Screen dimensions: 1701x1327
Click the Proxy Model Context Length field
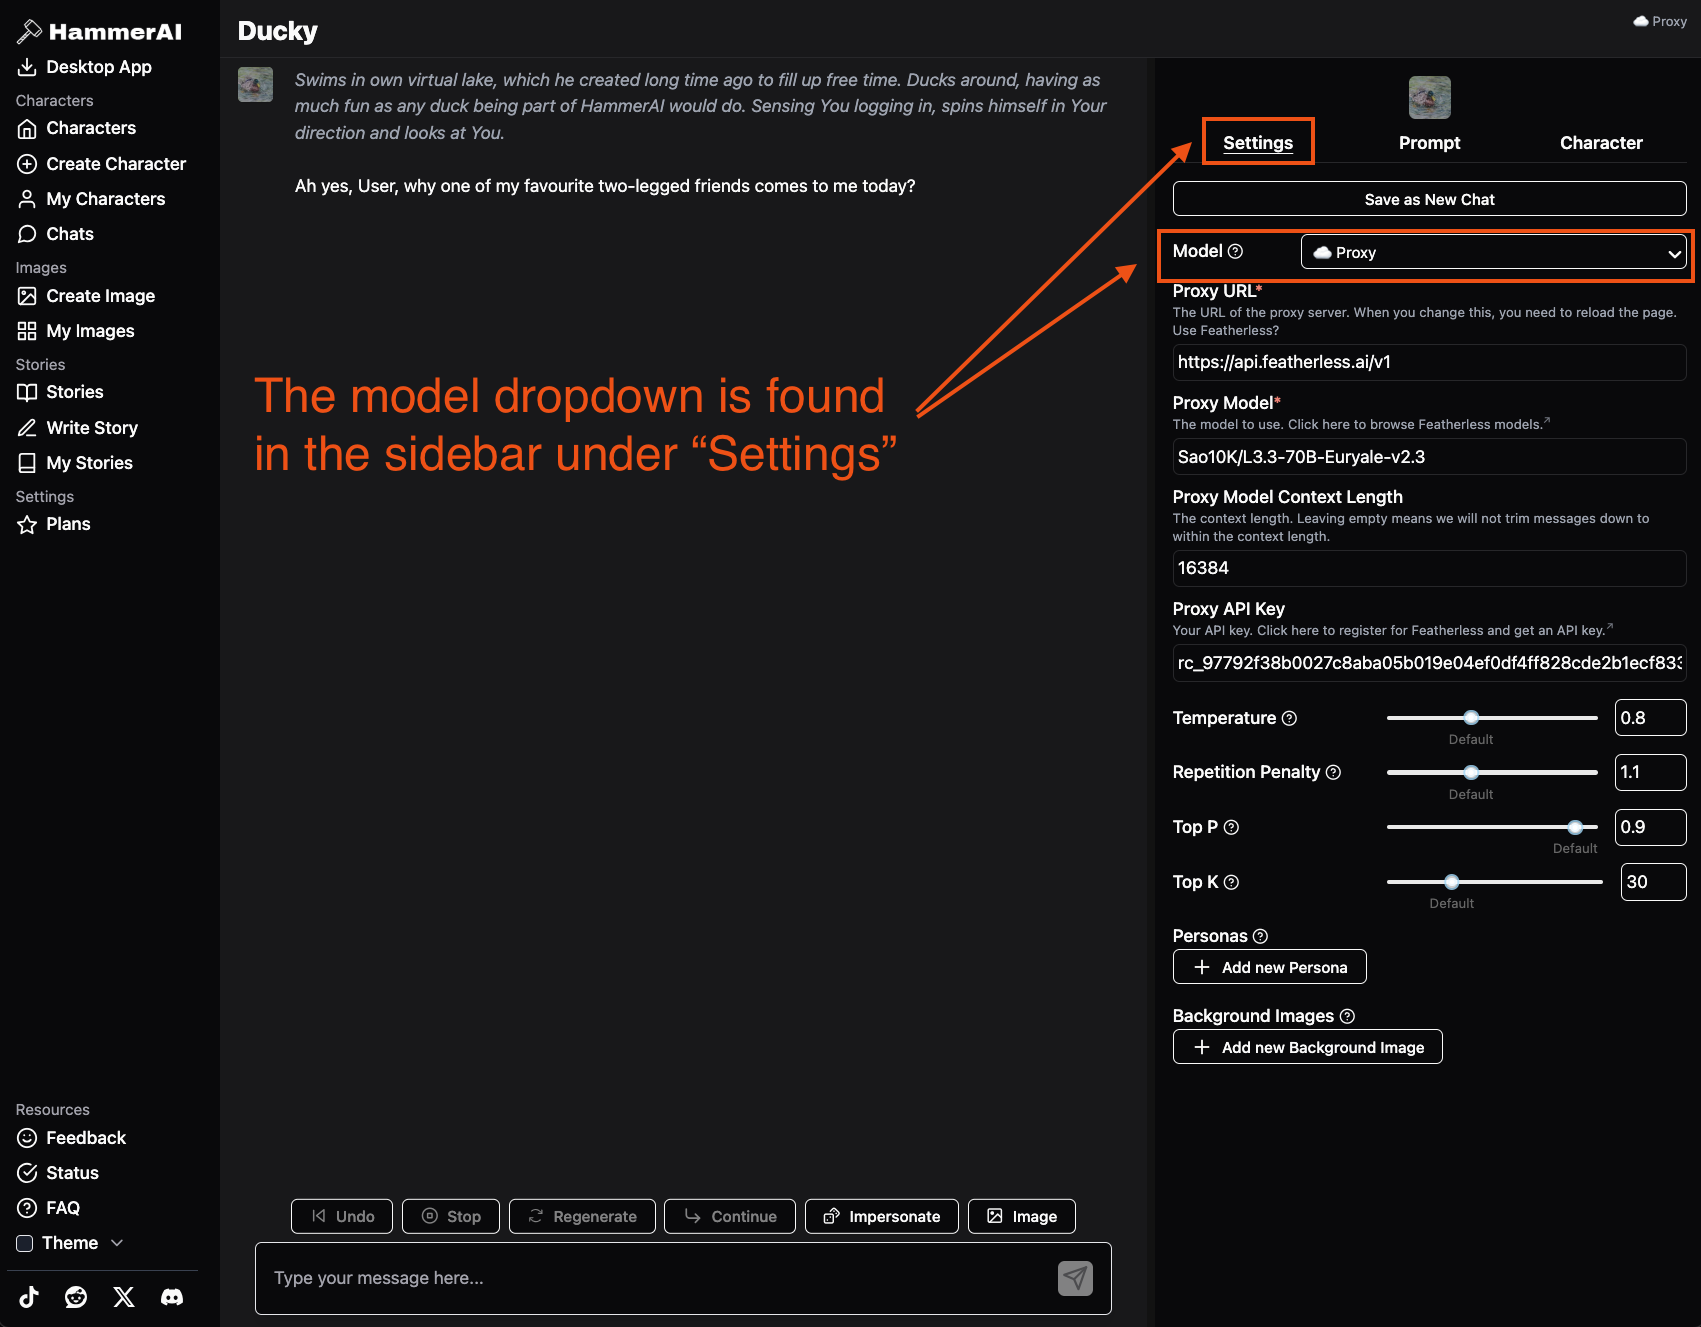[1430, 568]
